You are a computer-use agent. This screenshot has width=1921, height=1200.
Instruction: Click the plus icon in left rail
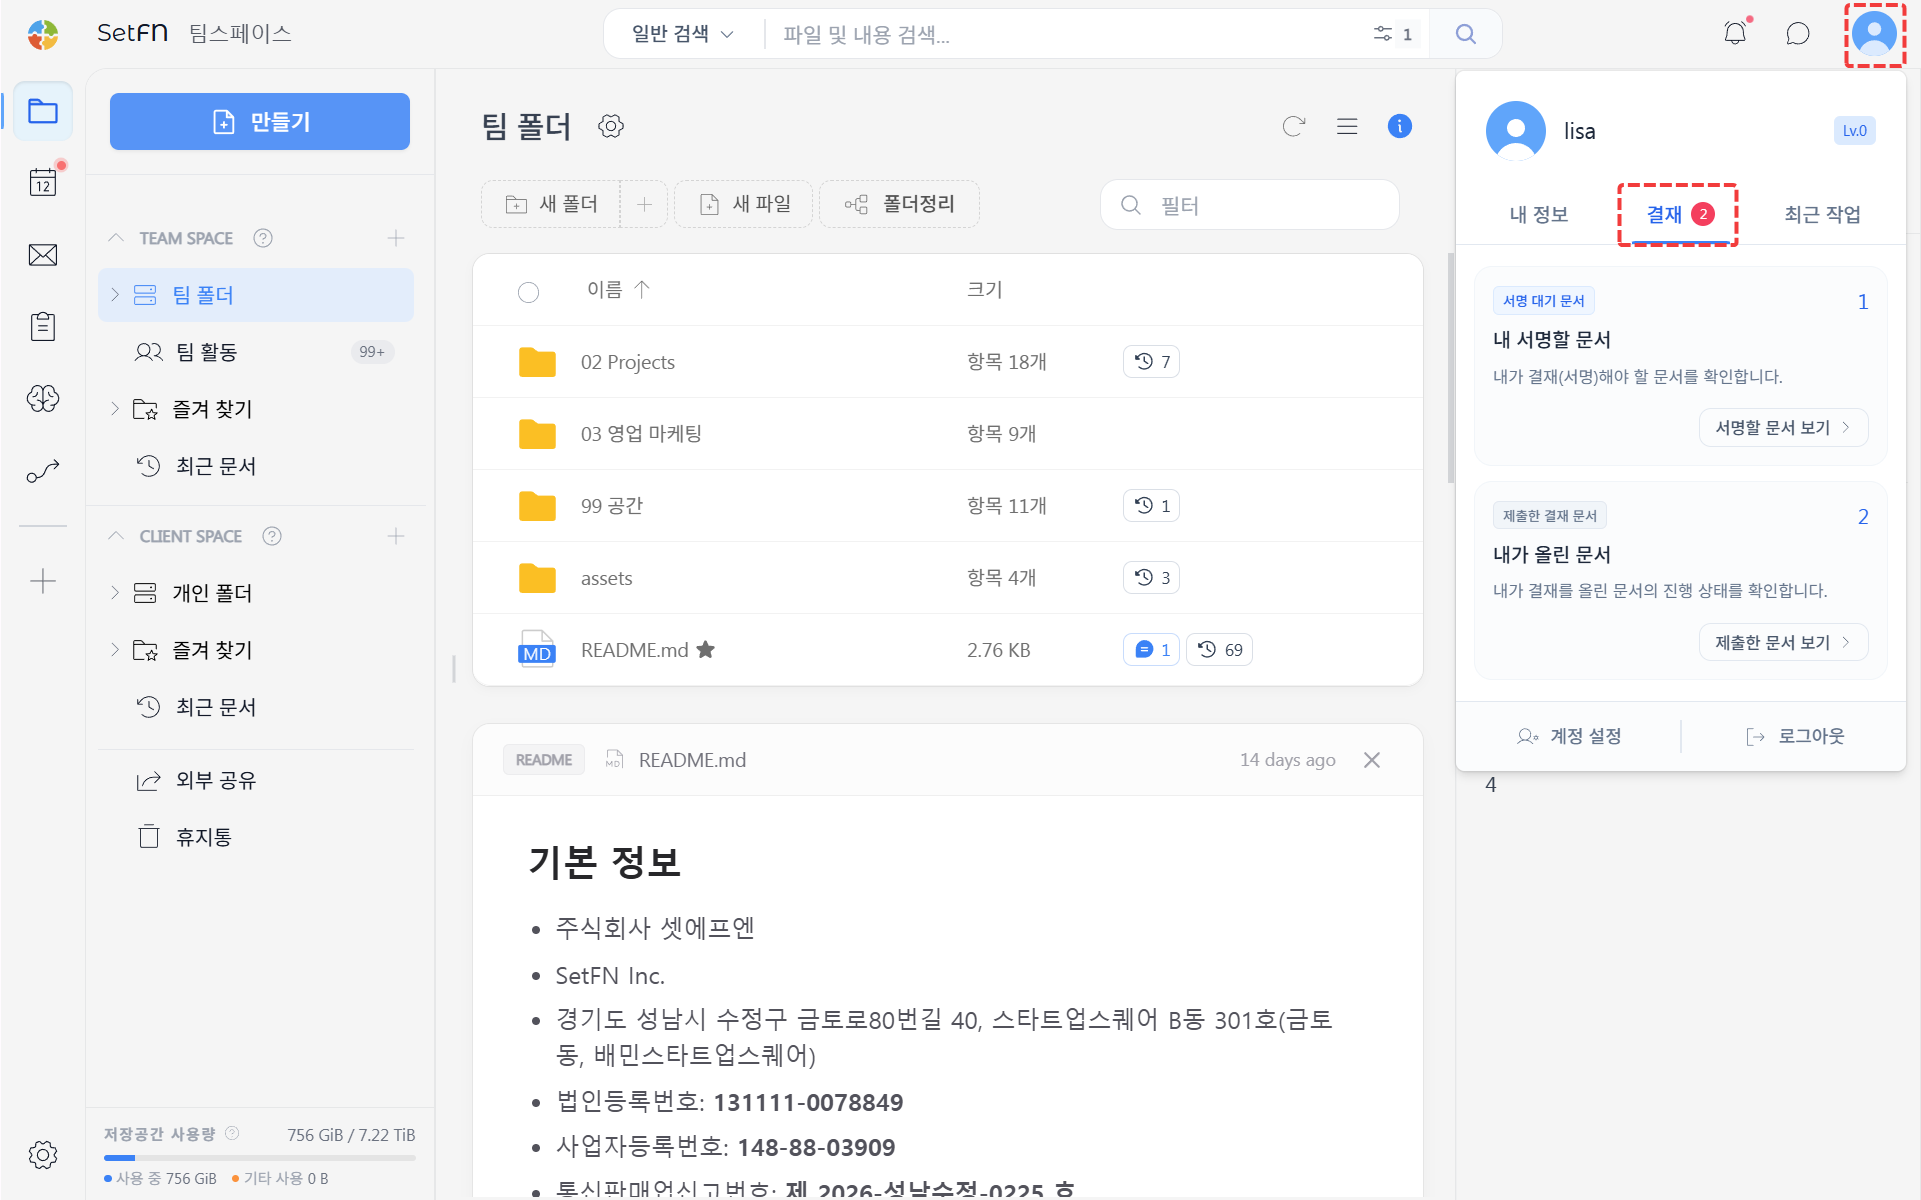43,581
